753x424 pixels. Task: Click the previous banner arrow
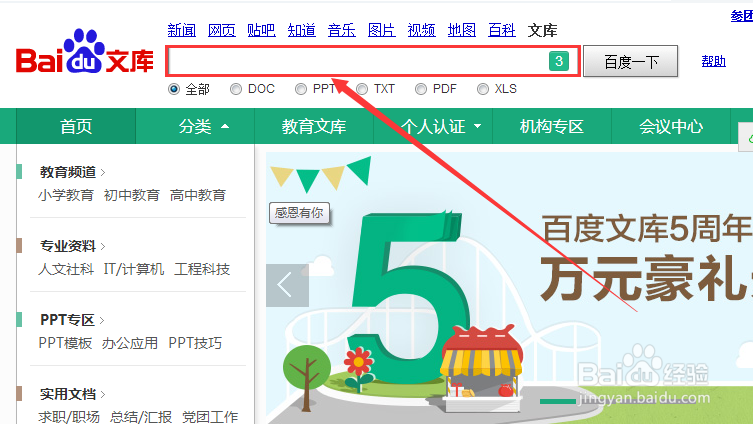[x=287, y=285]
